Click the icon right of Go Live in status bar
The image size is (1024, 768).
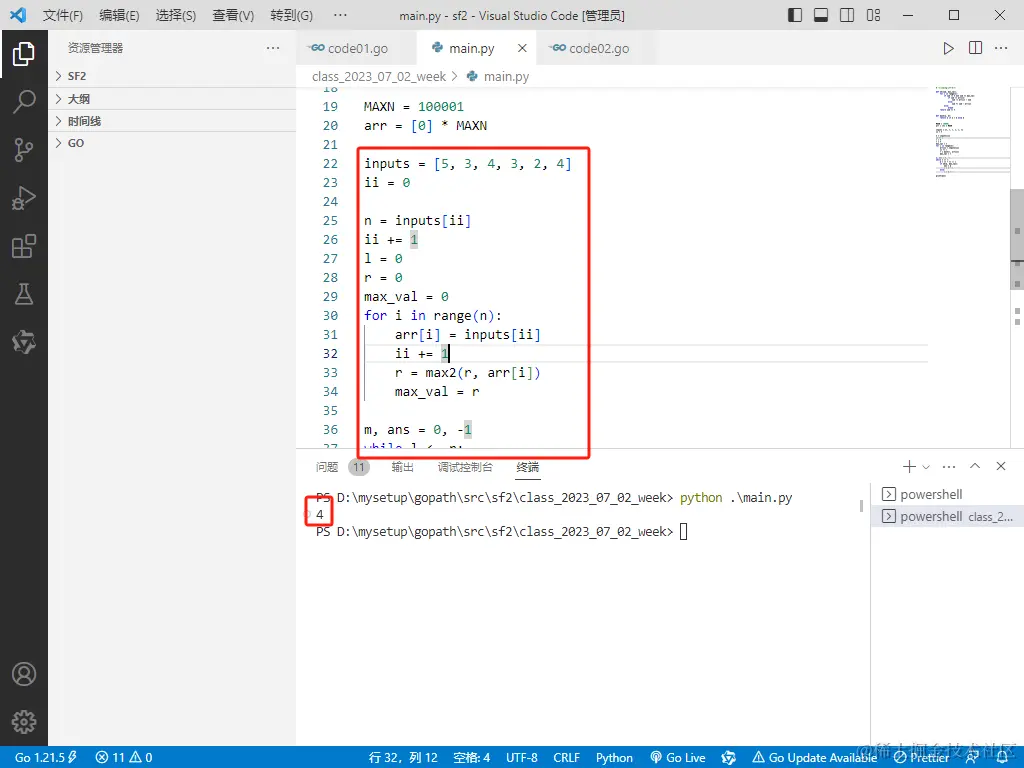click(x=728, y=758)
